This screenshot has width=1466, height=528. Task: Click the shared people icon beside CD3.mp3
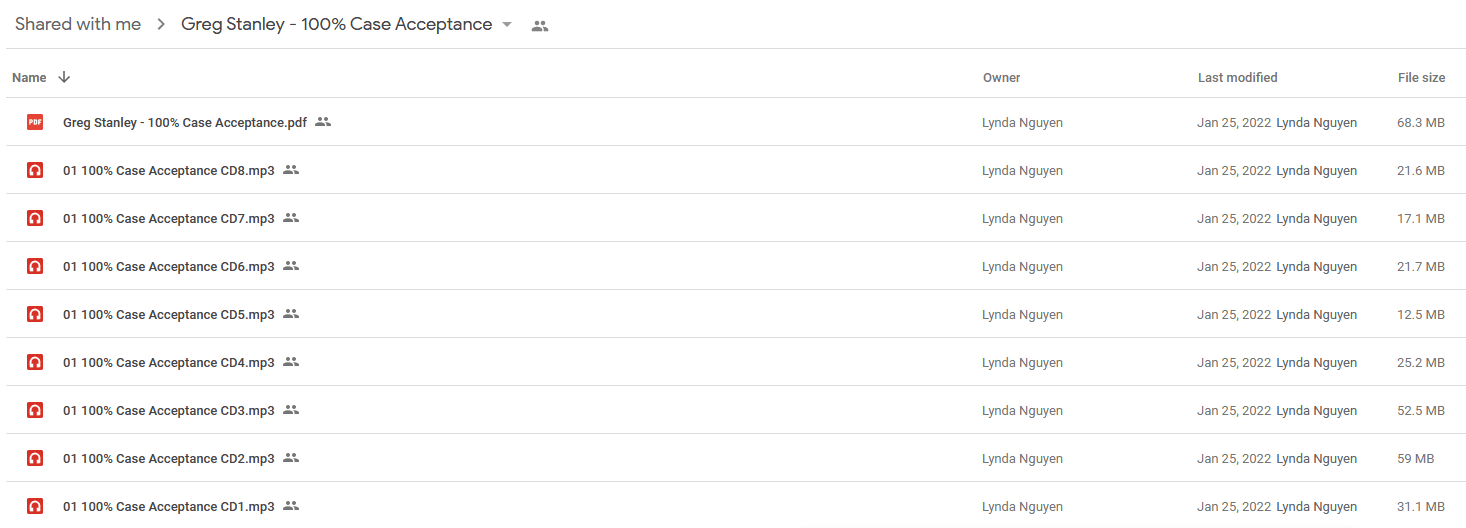point(291,410)
